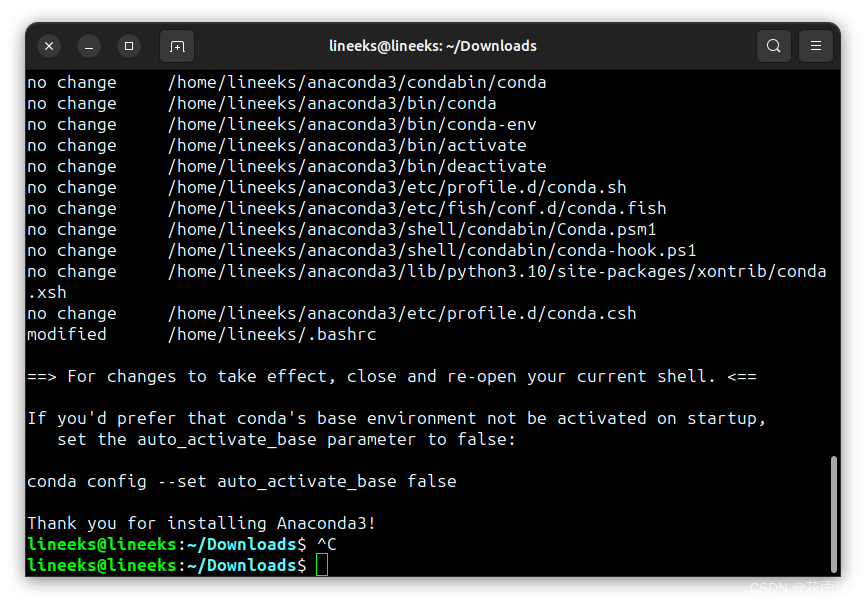Click the no change label beside conda.csh
Image resolution: width=866 pixels, height=605 pixels.
[72, 313]
